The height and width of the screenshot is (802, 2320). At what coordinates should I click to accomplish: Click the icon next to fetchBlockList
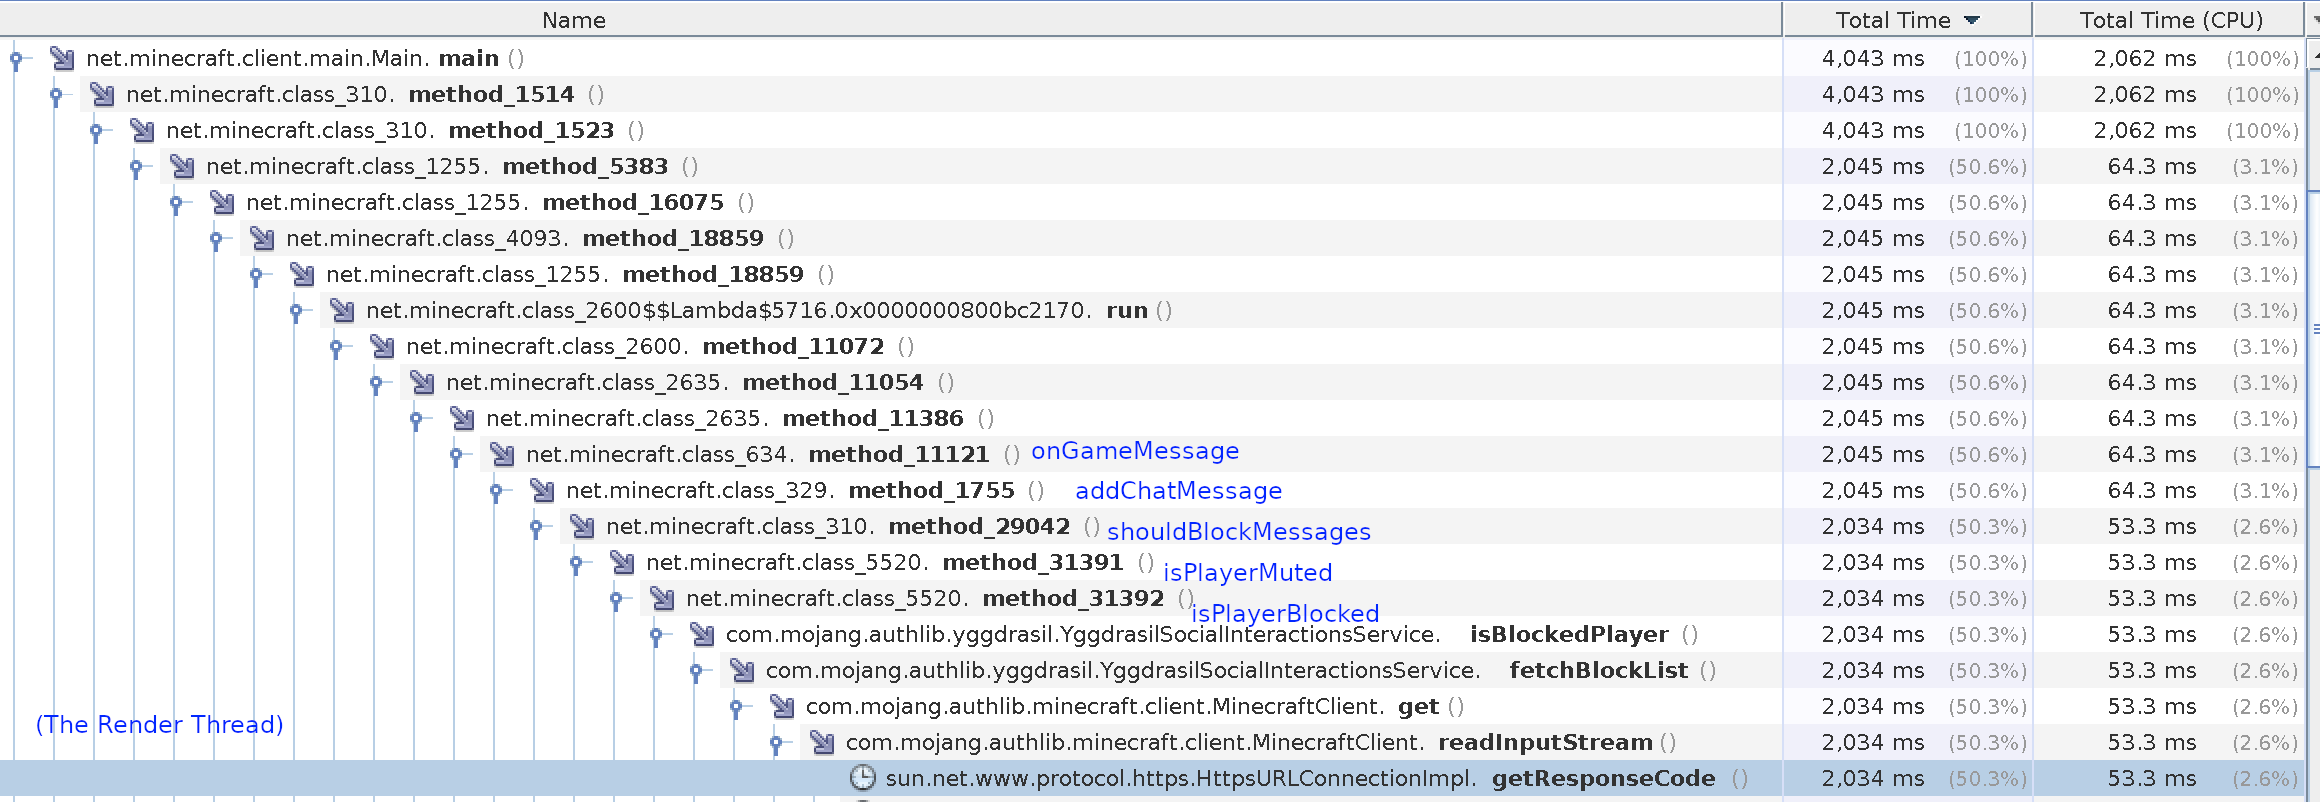[742, 671]
